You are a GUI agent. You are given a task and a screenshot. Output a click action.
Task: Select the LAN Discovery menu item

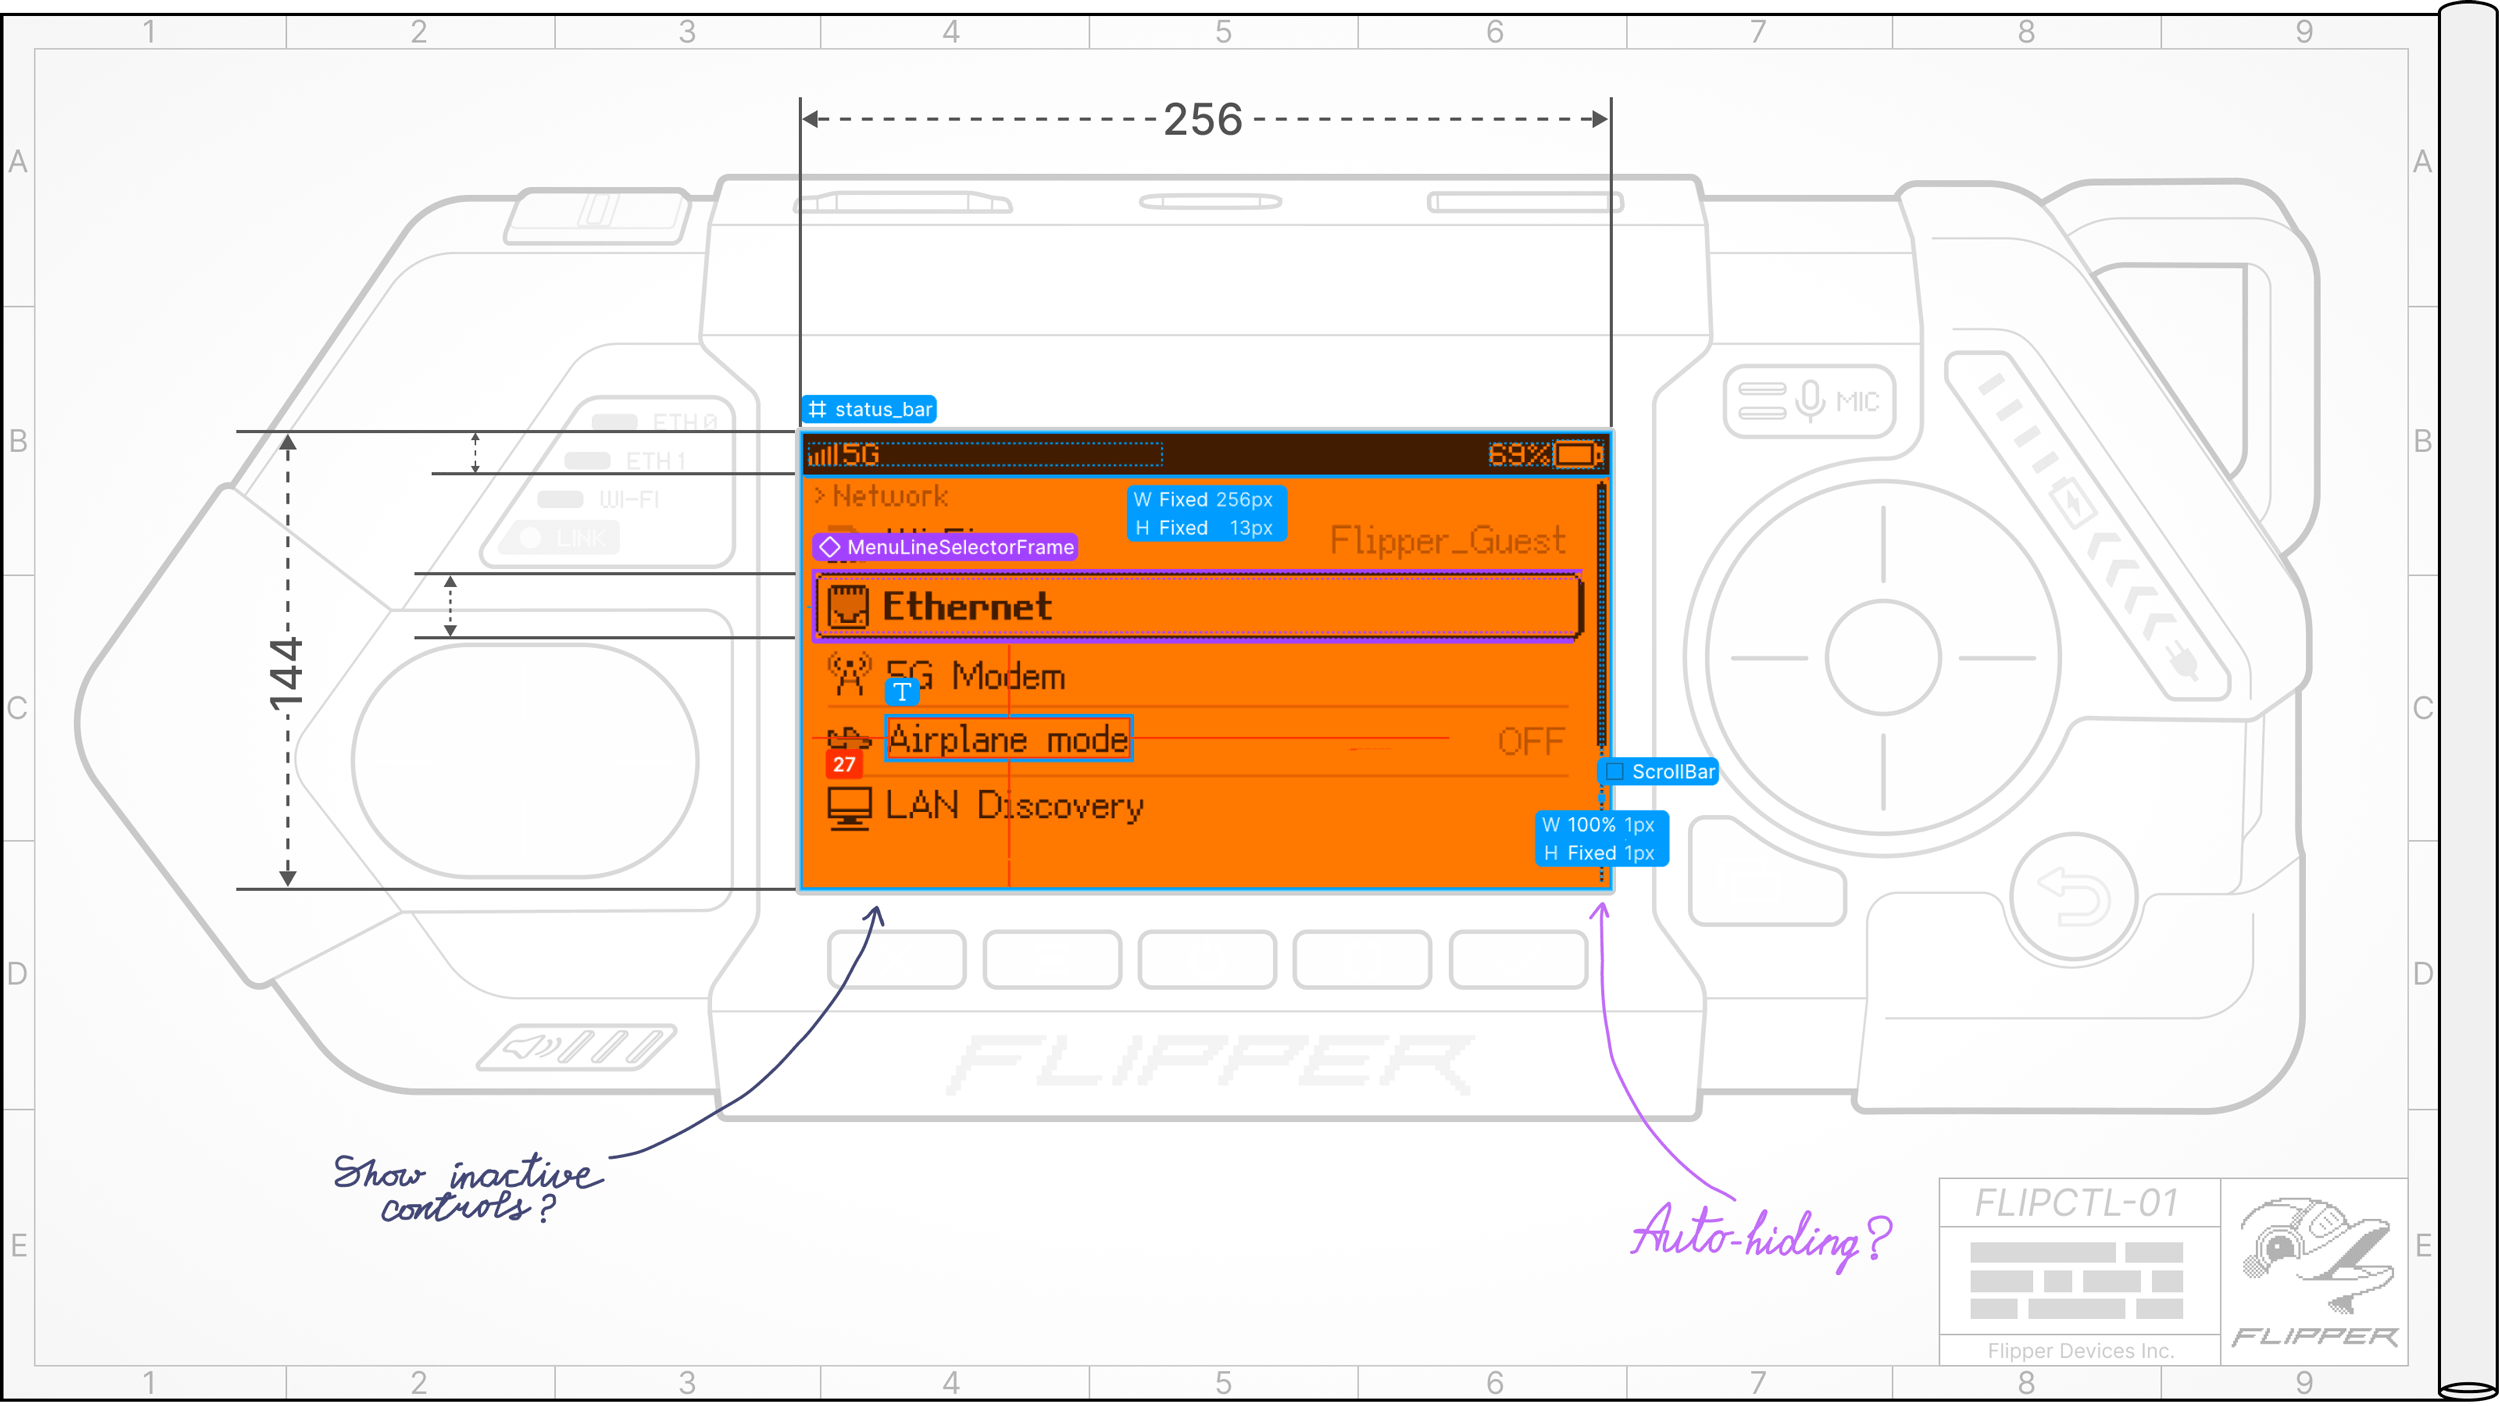[x=1198, y=807]
